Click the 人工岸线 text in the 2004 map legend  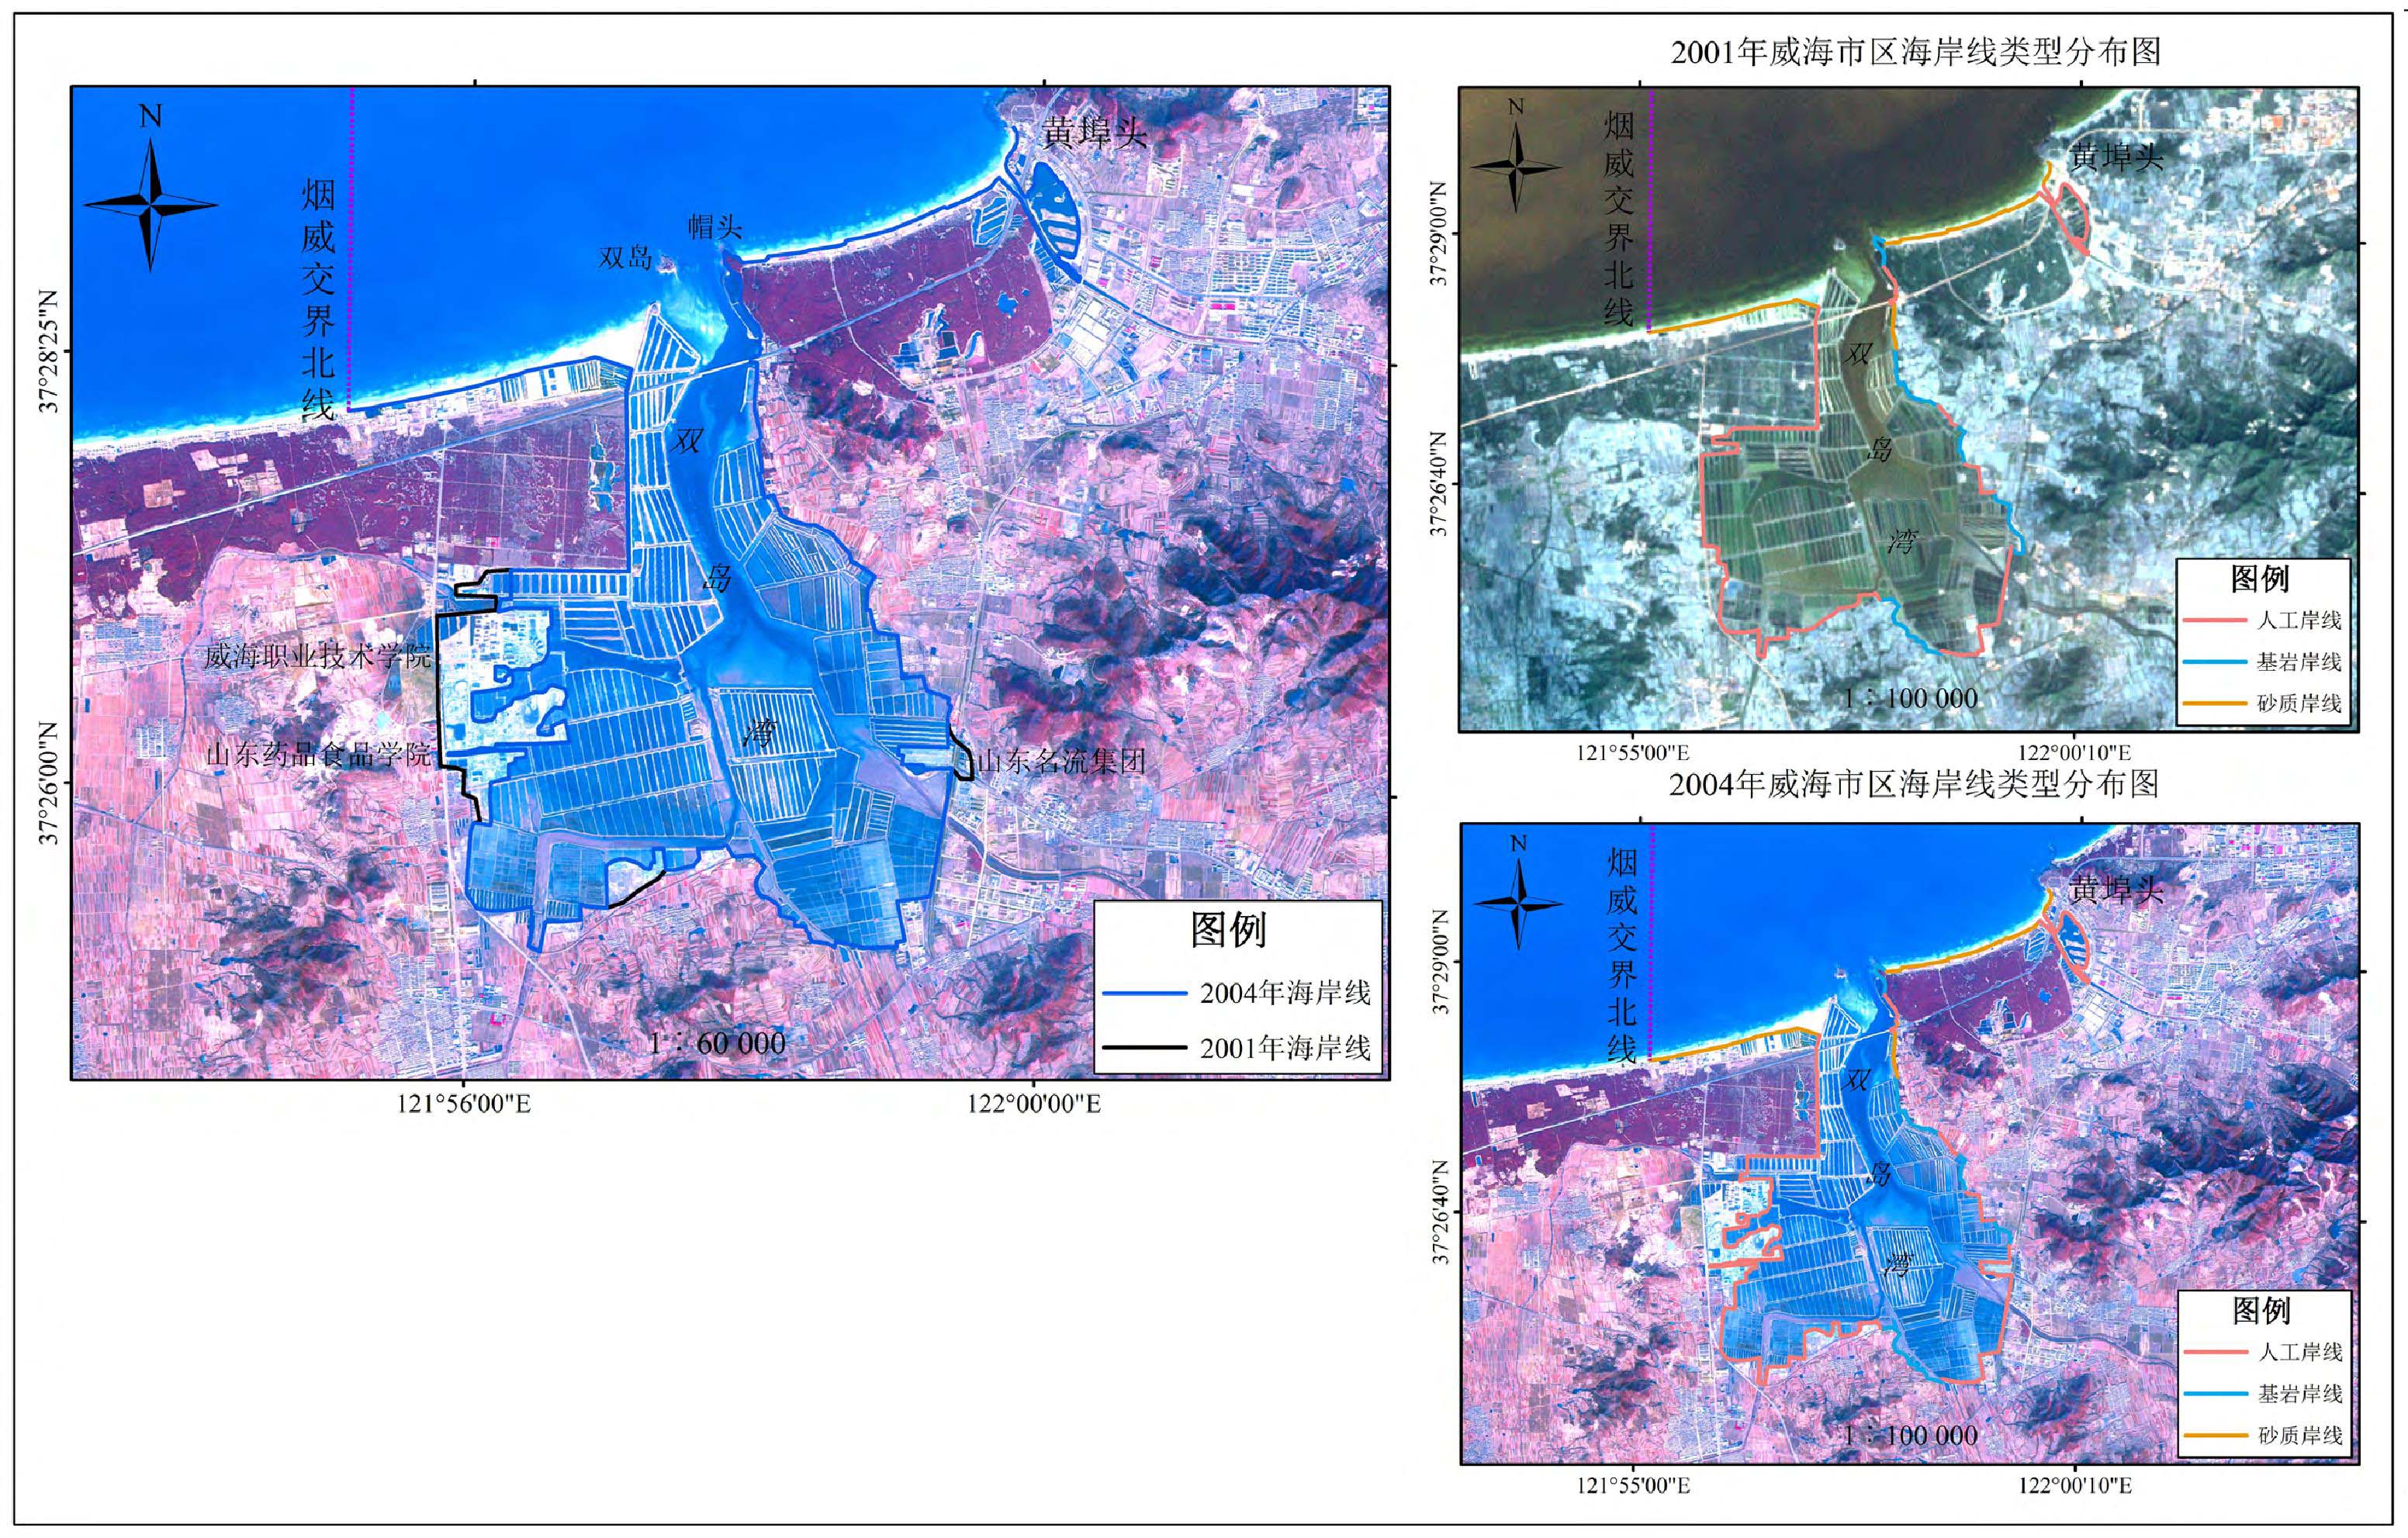tap(2300, 1353)
